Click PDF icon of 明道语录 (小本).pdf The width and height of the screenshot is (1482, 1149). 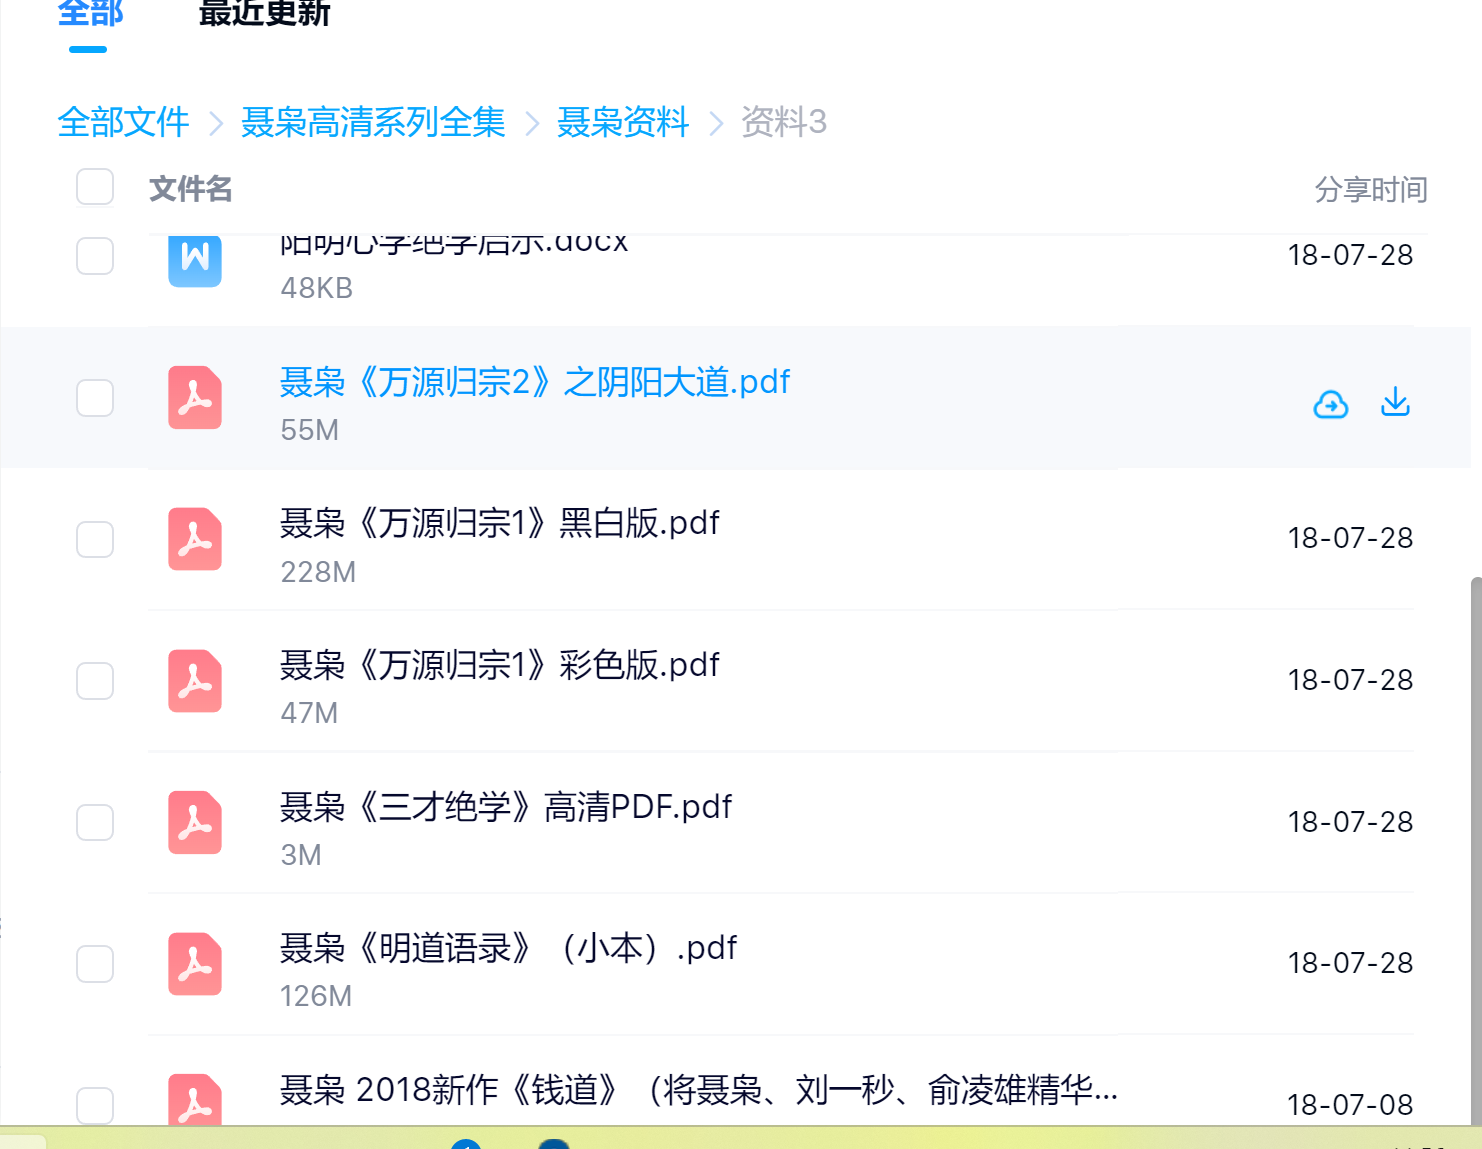point(195,964)
